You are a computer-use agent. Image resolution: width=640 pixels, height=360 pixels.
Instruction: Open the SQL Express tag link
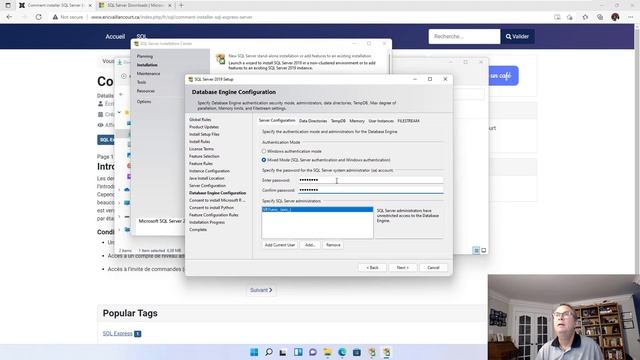(118, 333)
